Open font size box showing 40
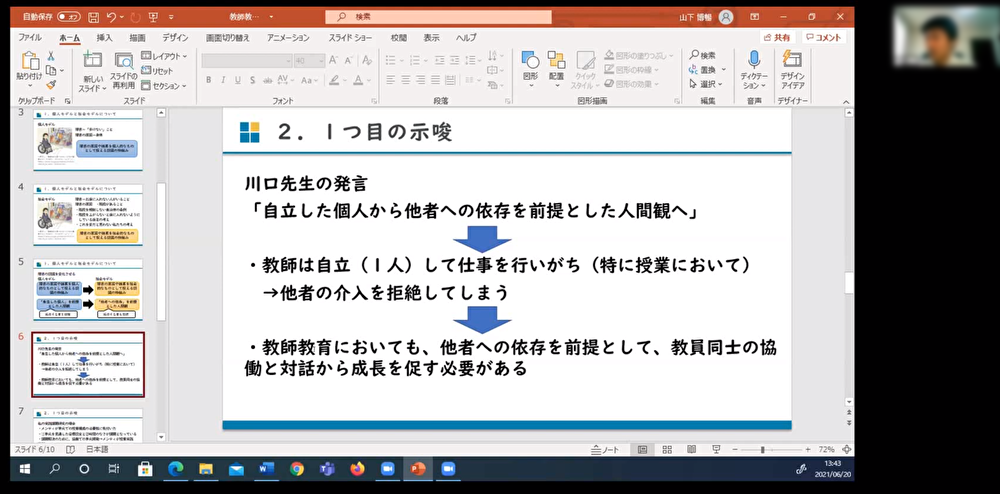The height and width of the screenshot is (494, 1000). (310, 61)
